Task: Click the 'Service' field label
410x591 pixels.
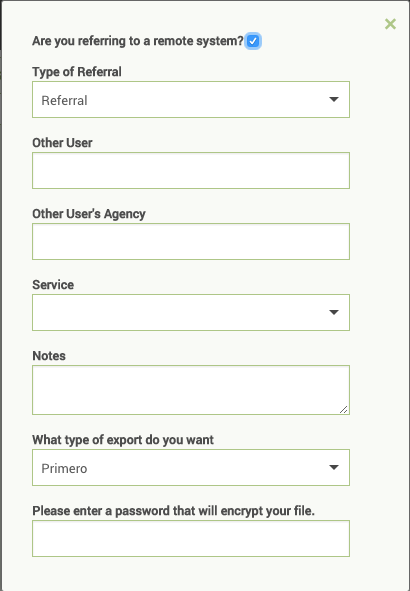Action: (53, 285)
